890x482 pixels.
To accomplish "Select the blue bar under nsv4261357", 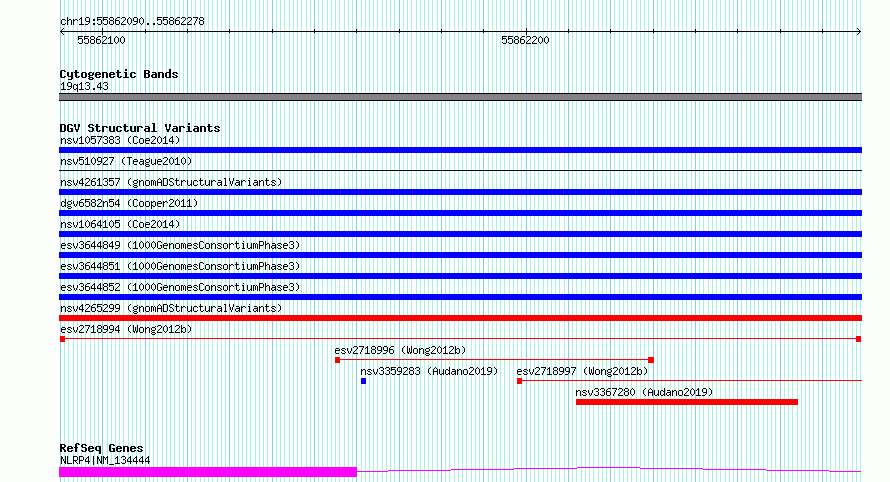I will tap(460, 192).
